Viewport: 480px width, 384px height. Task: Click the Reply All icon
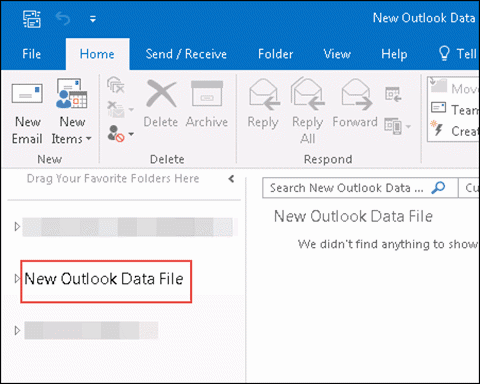[x=307, y=94]
